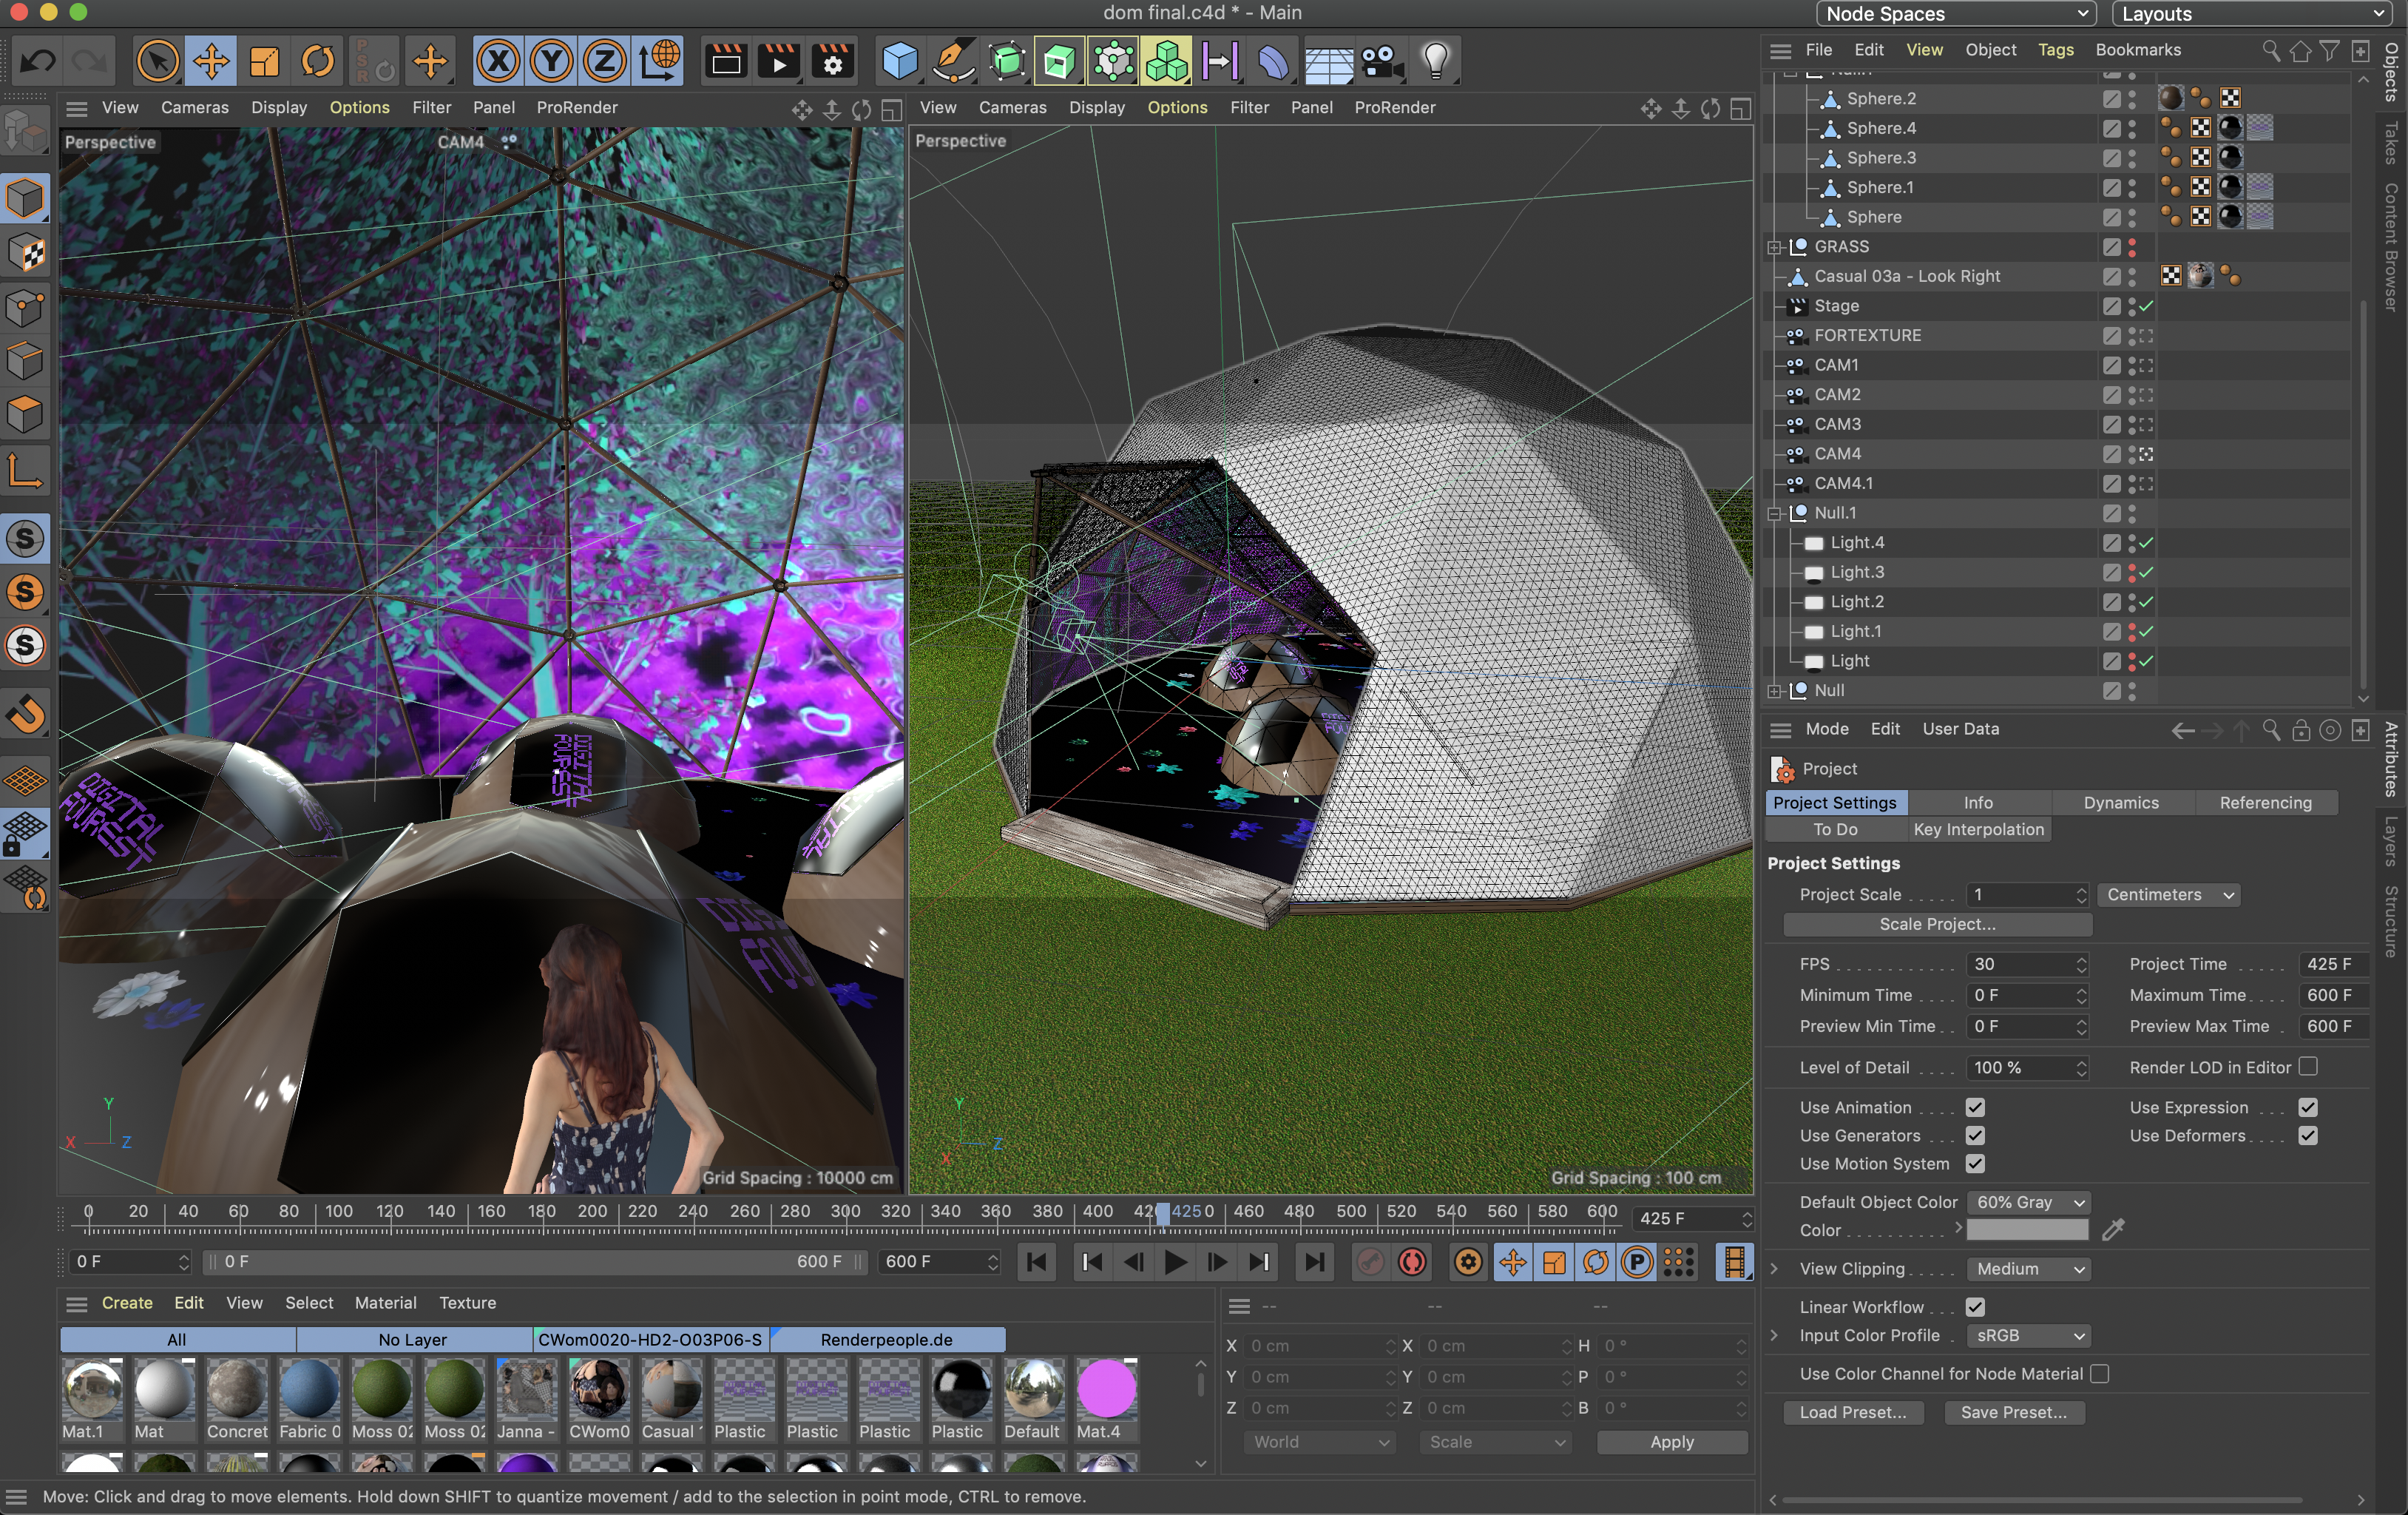This screenshot has width=2408, height=1515.
Task: Uncheck the Linear Workflow option
Action: [x=1975, y=1307]
